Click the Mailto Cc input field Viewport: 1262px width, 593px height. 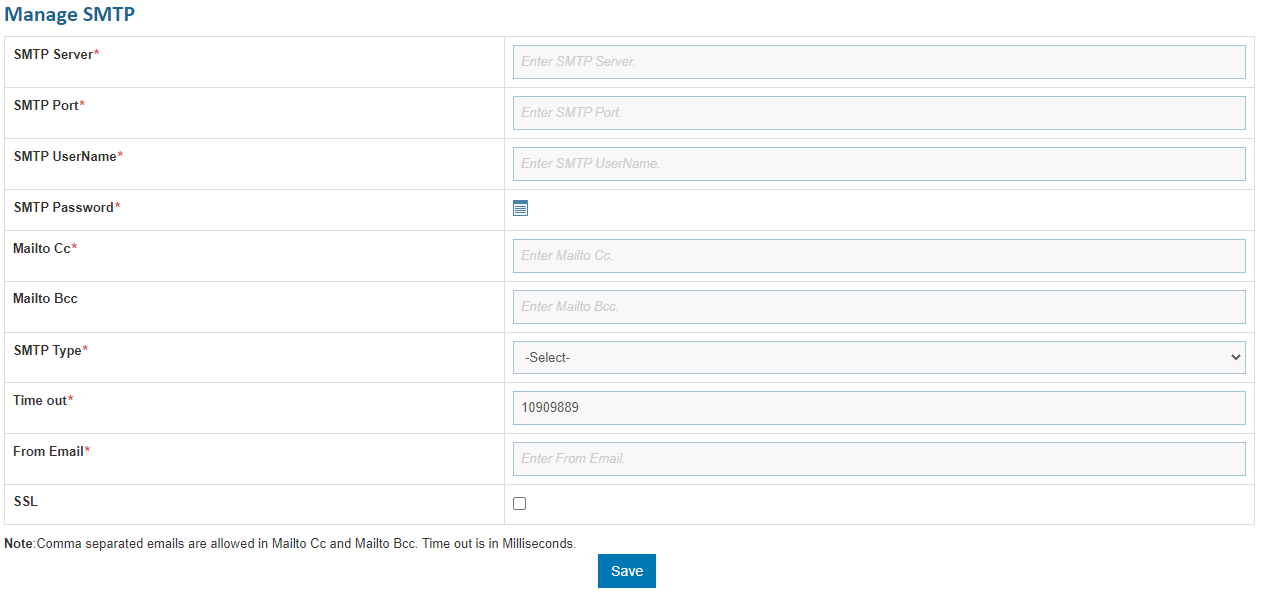878,255
